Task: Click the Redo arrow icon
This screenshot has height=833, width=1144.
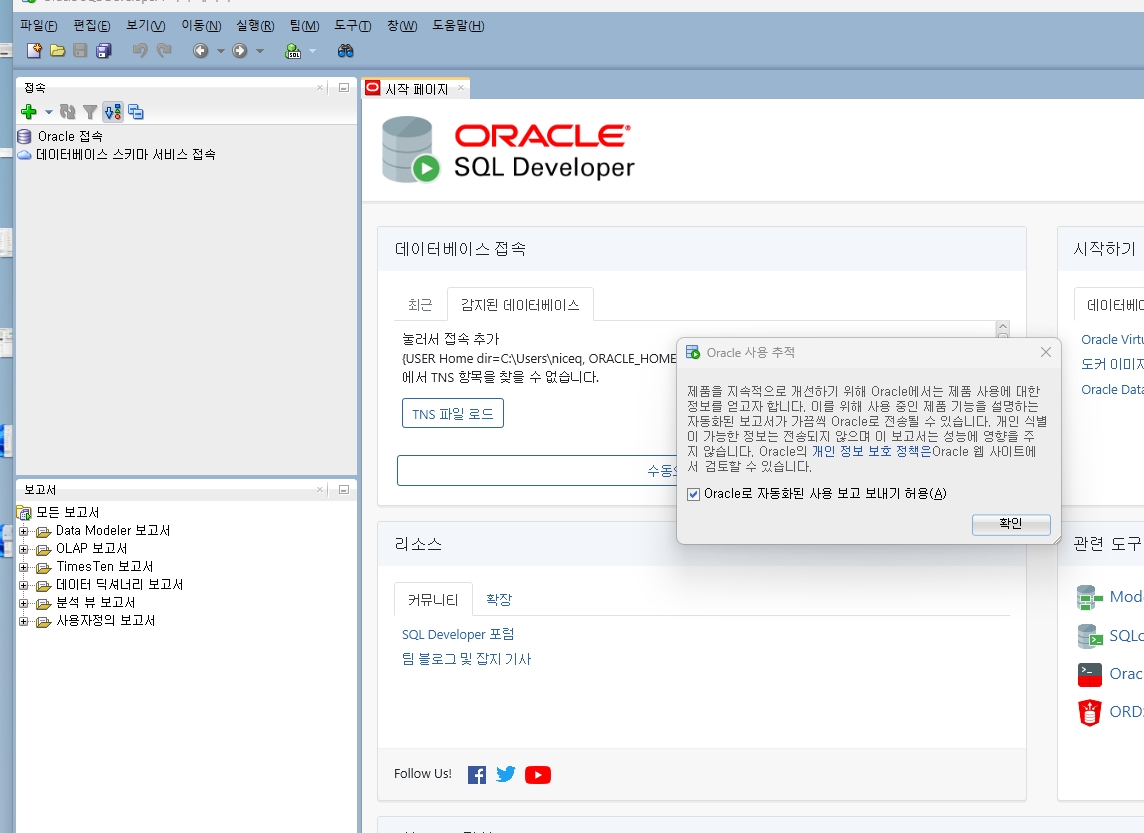Action: tap(164, 50)
